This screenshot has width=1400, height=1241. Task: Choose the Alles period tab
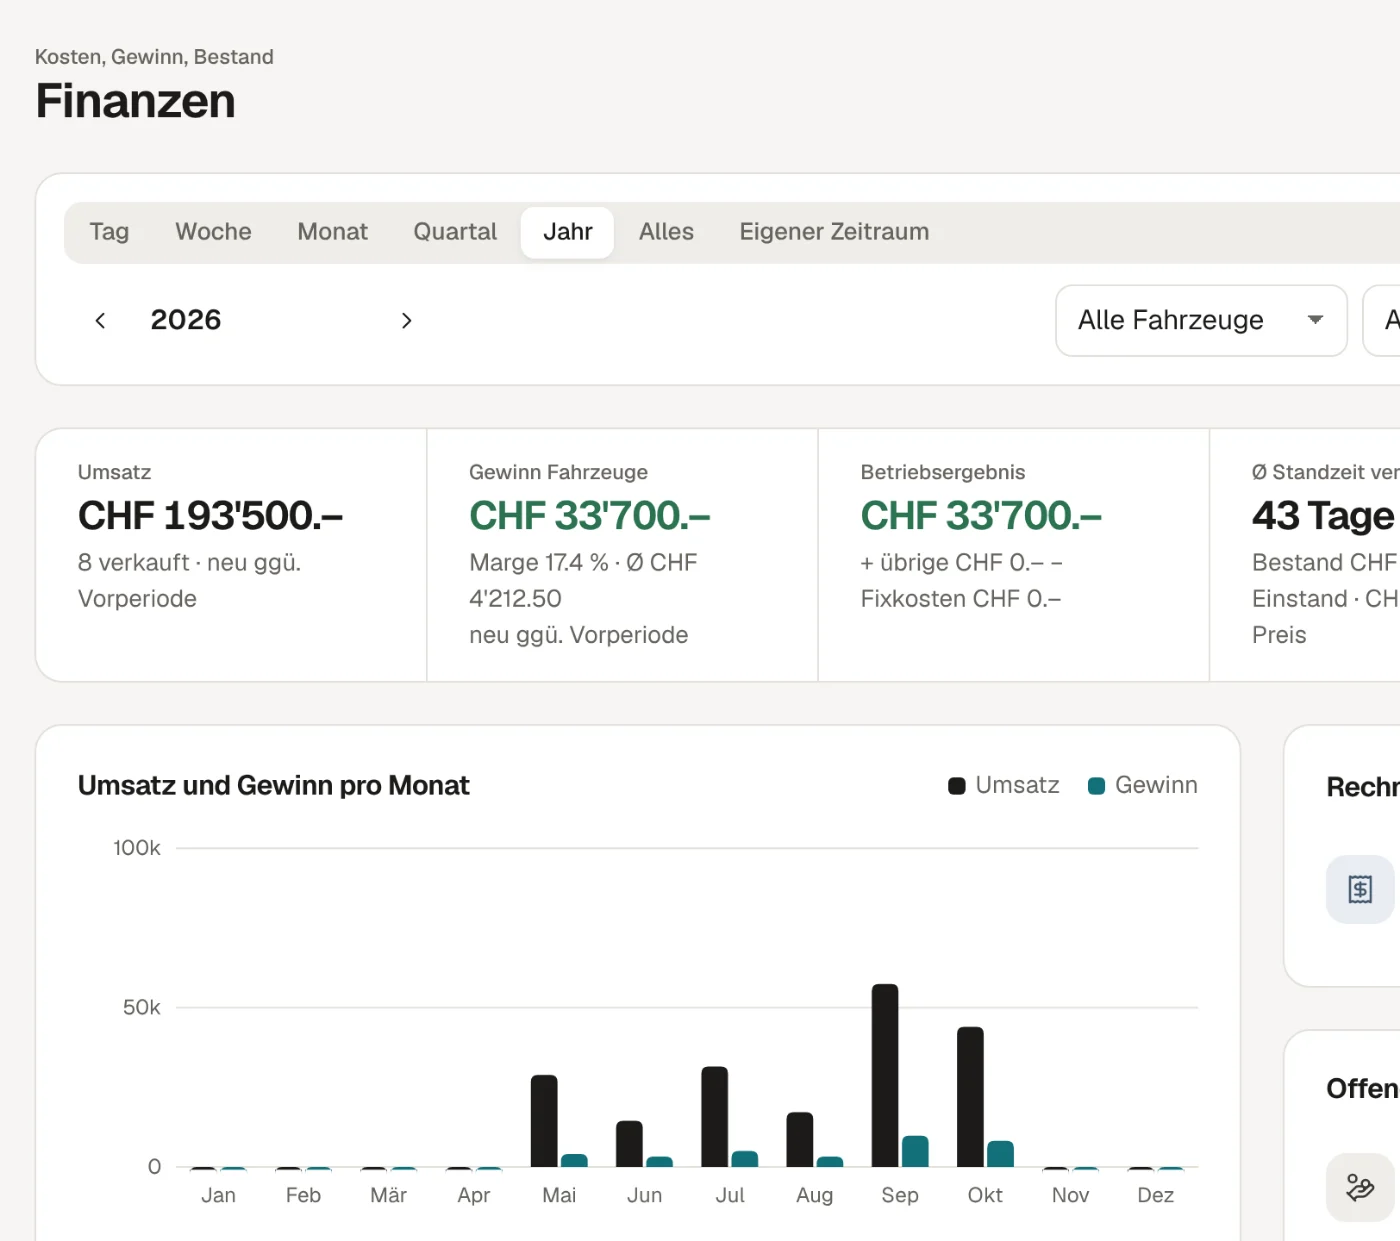(666, 232)
